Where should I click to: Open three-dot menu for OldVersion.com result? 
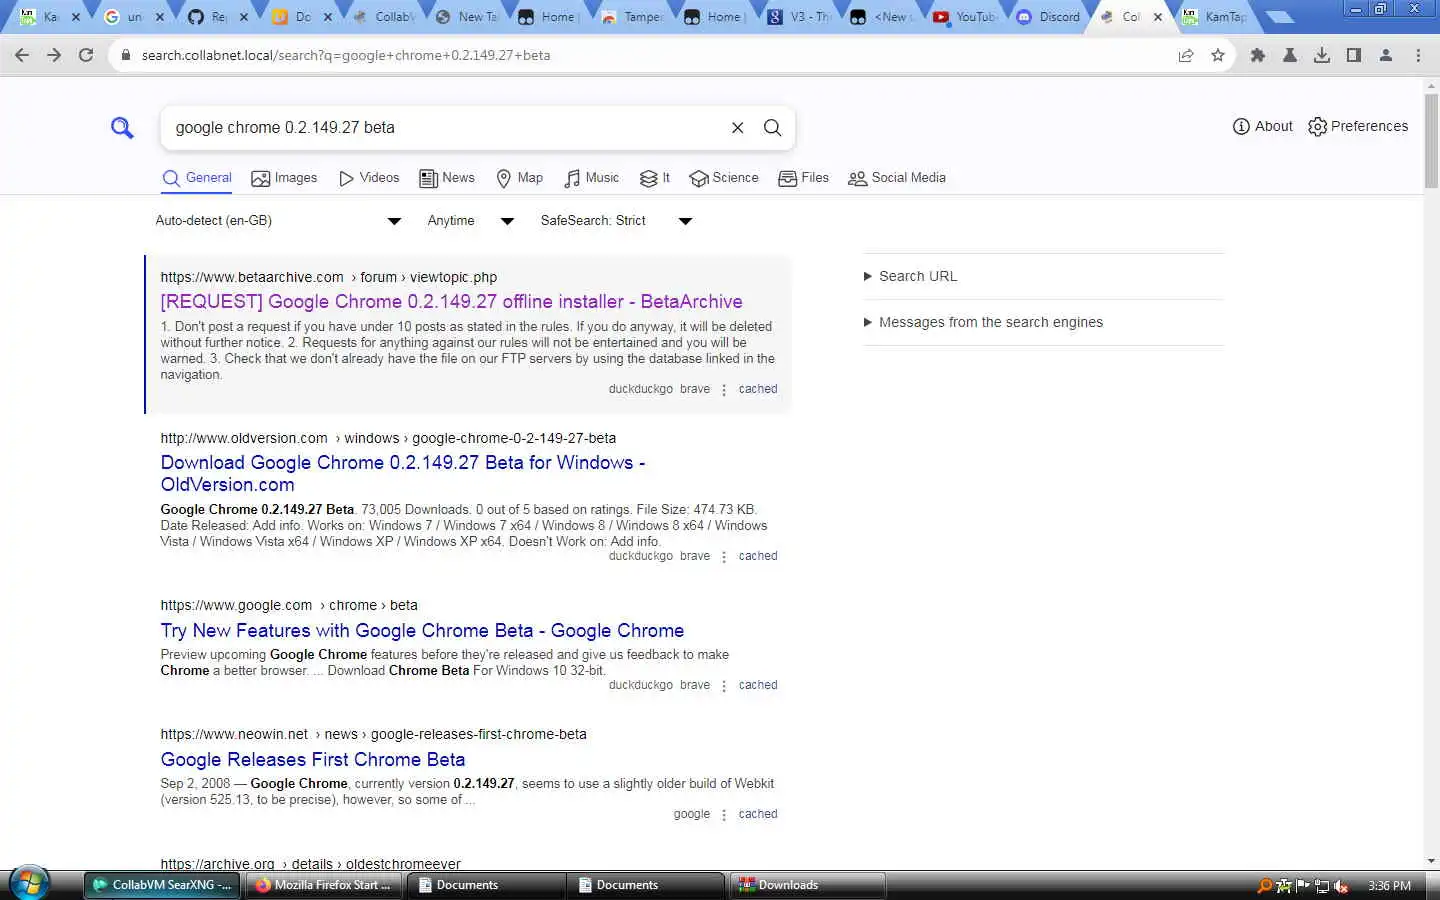[724, 557]
